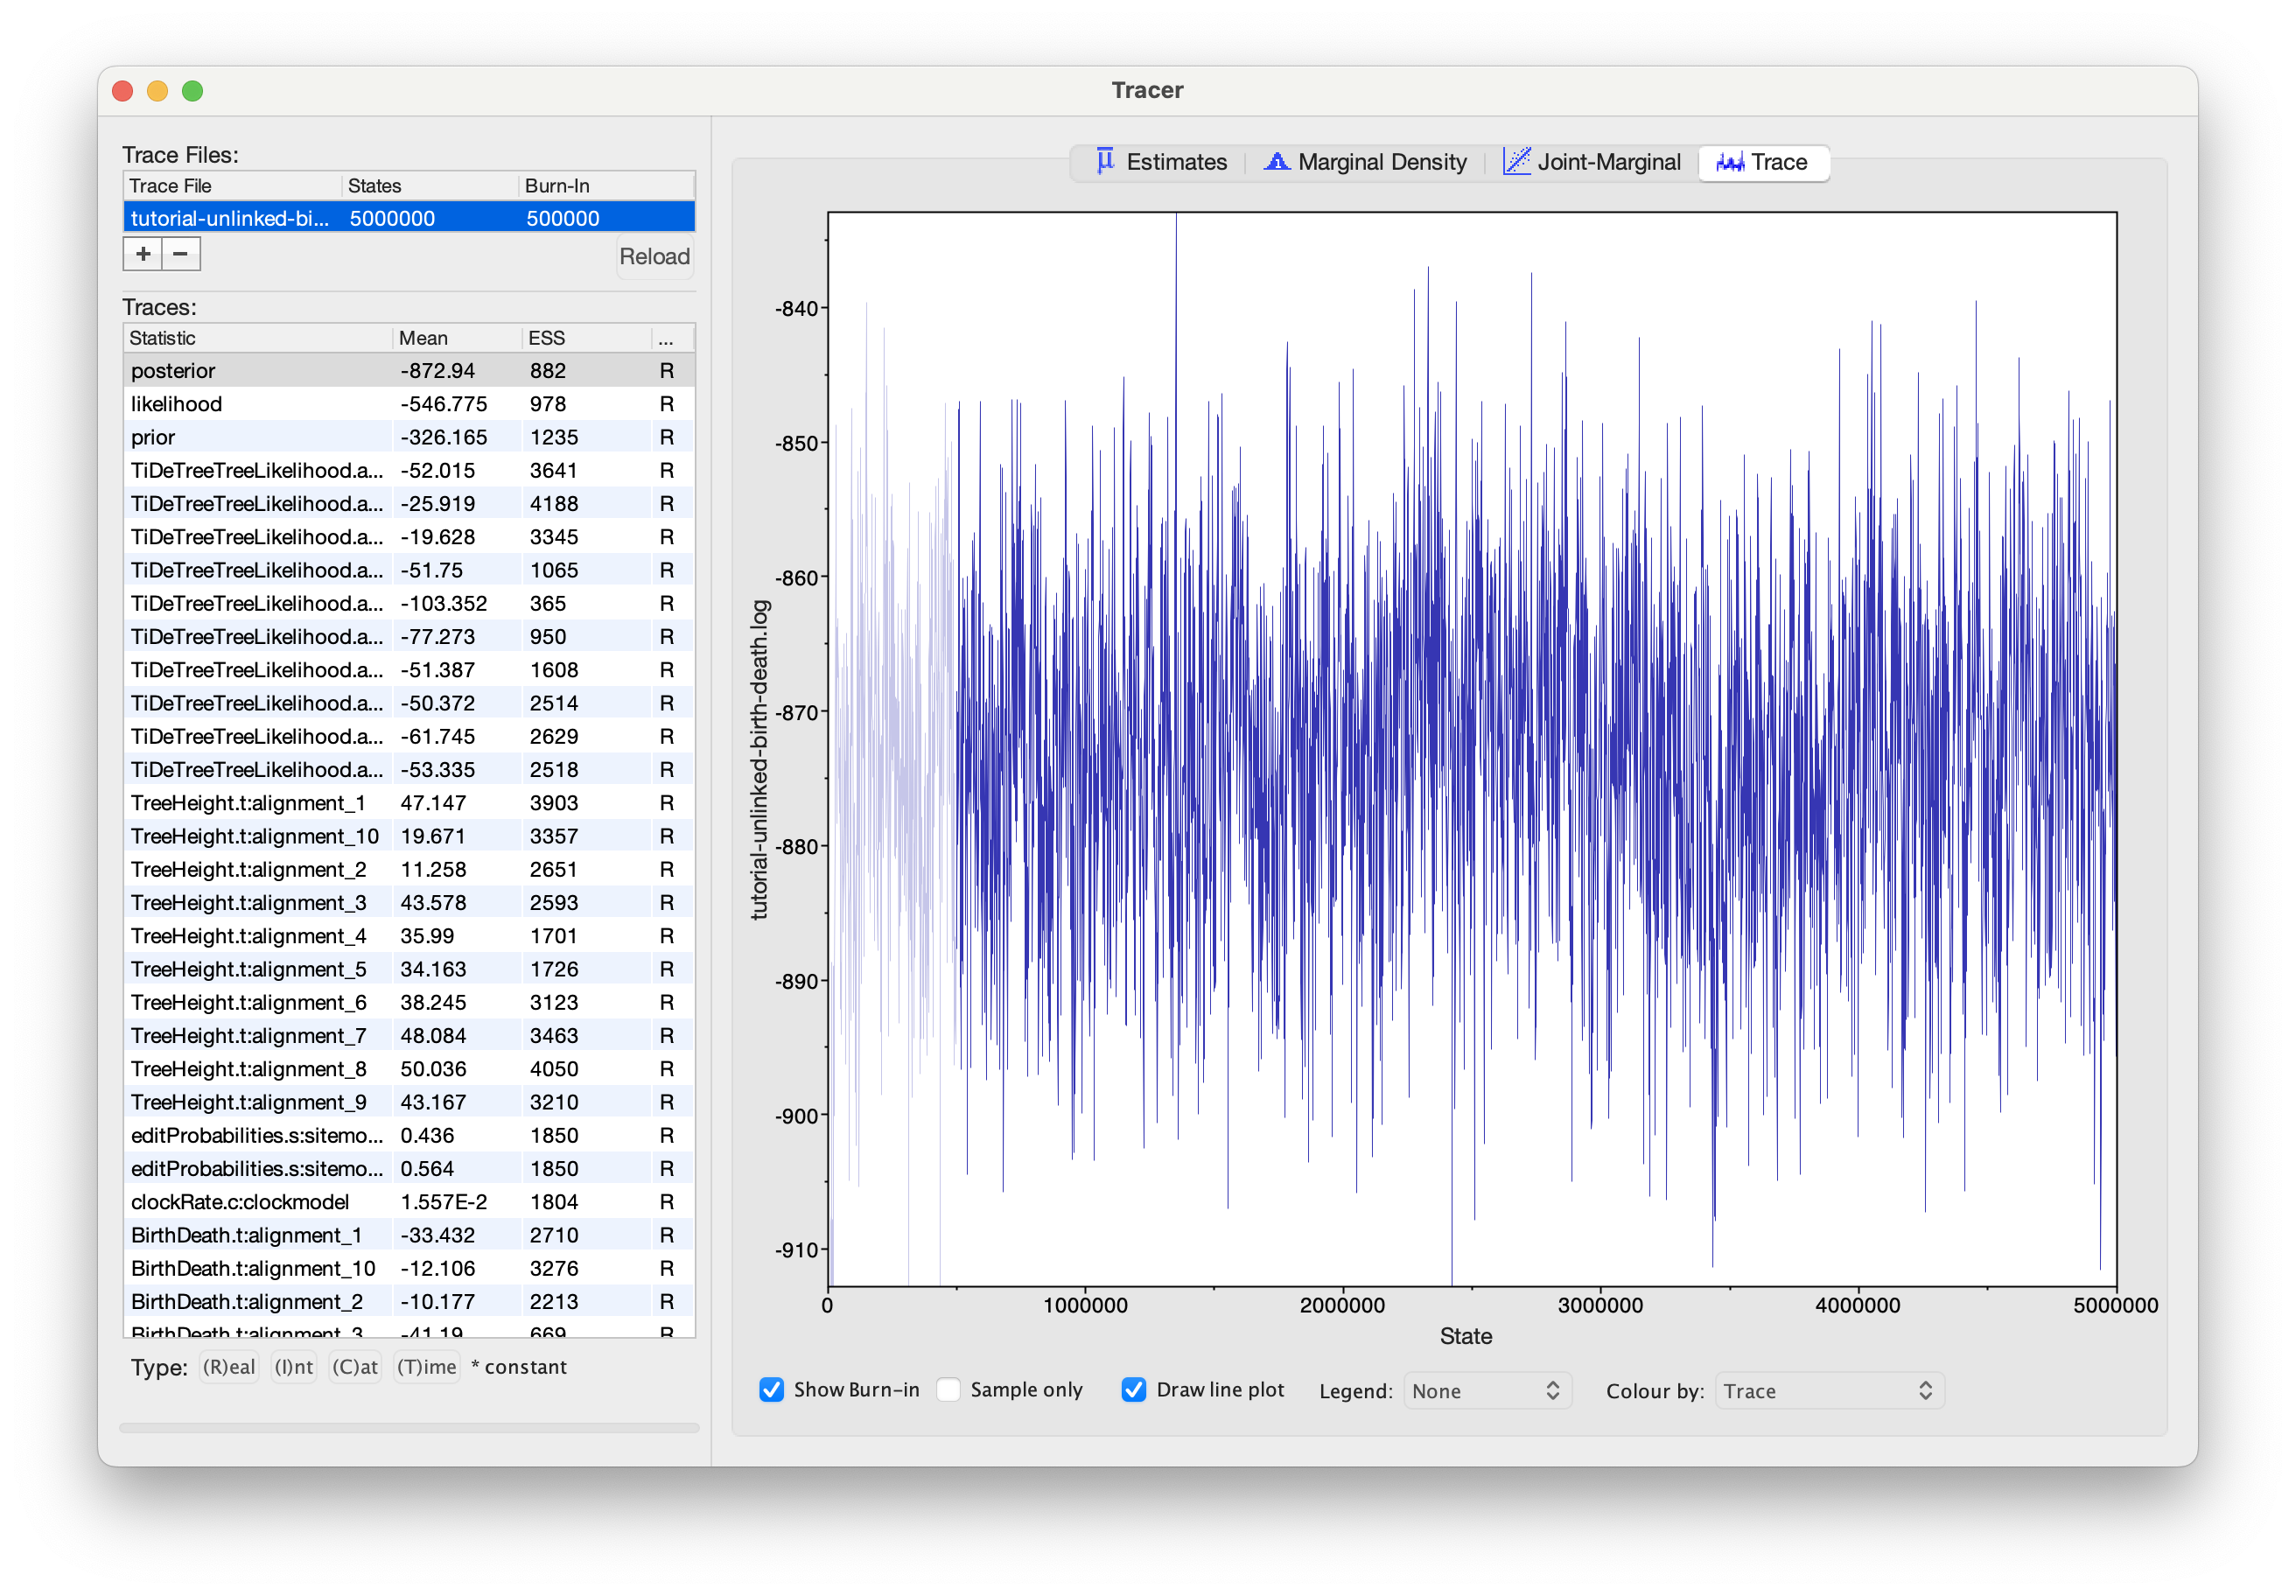The height and width of the screenshot is (1596, 2296).
Task: Set trace type to (R)eal
Action: coord(229,1367)
